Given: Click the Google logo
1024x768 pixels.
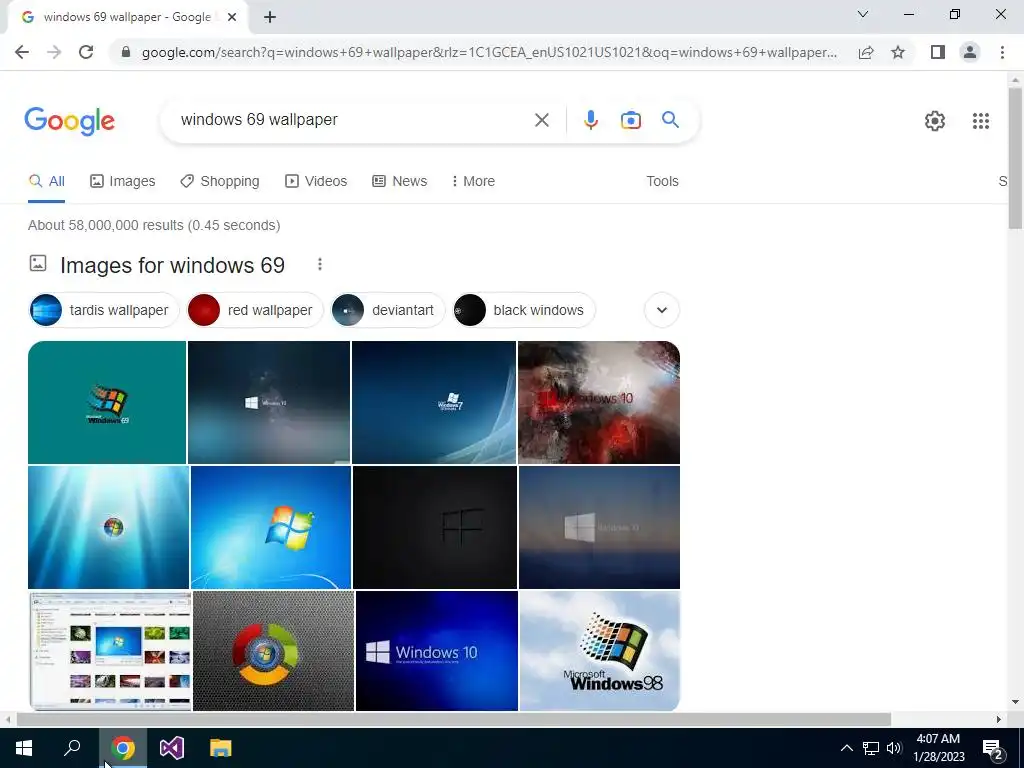Looking at the screenshot, I should click(69, 121).
